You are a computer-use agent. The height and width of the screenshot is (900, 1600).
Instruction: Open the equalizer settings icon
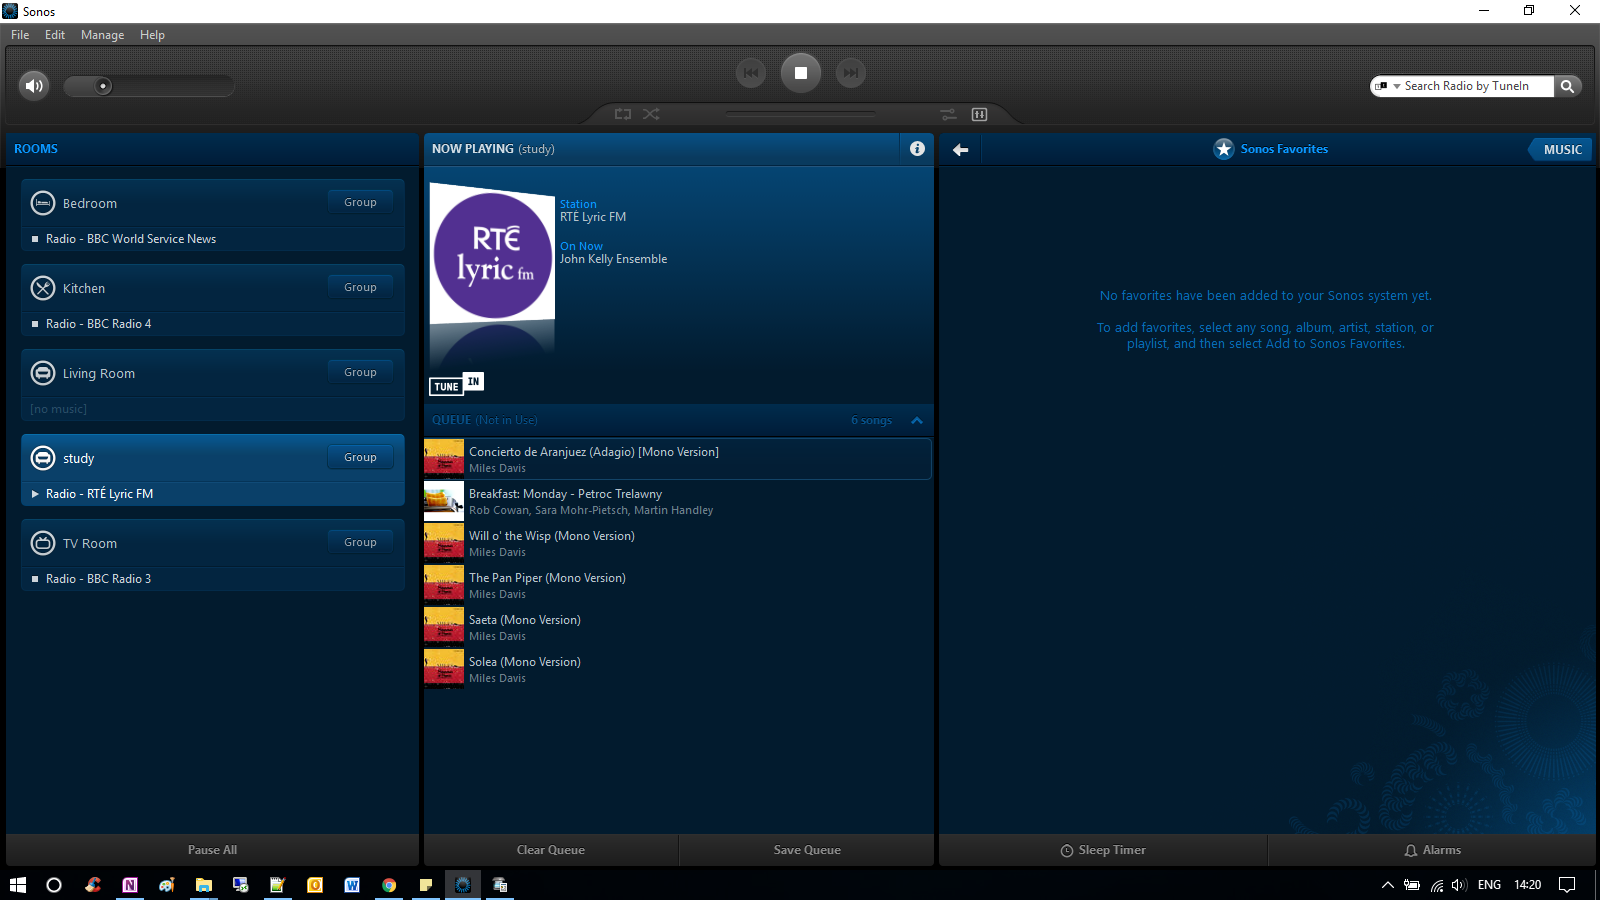(979, 114)
